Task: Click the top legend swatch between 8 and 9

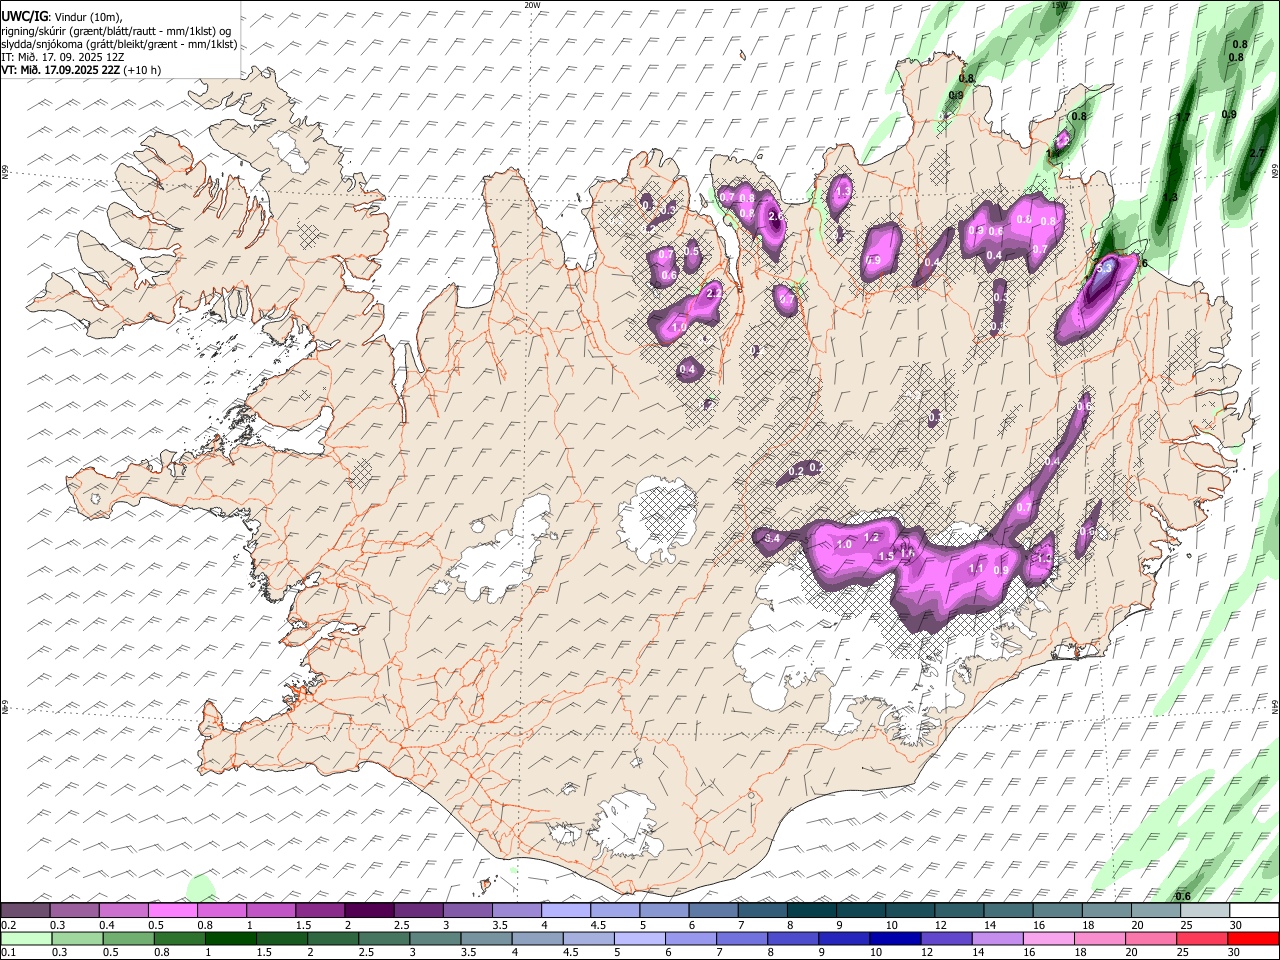Action: click(x=810, y=911)
